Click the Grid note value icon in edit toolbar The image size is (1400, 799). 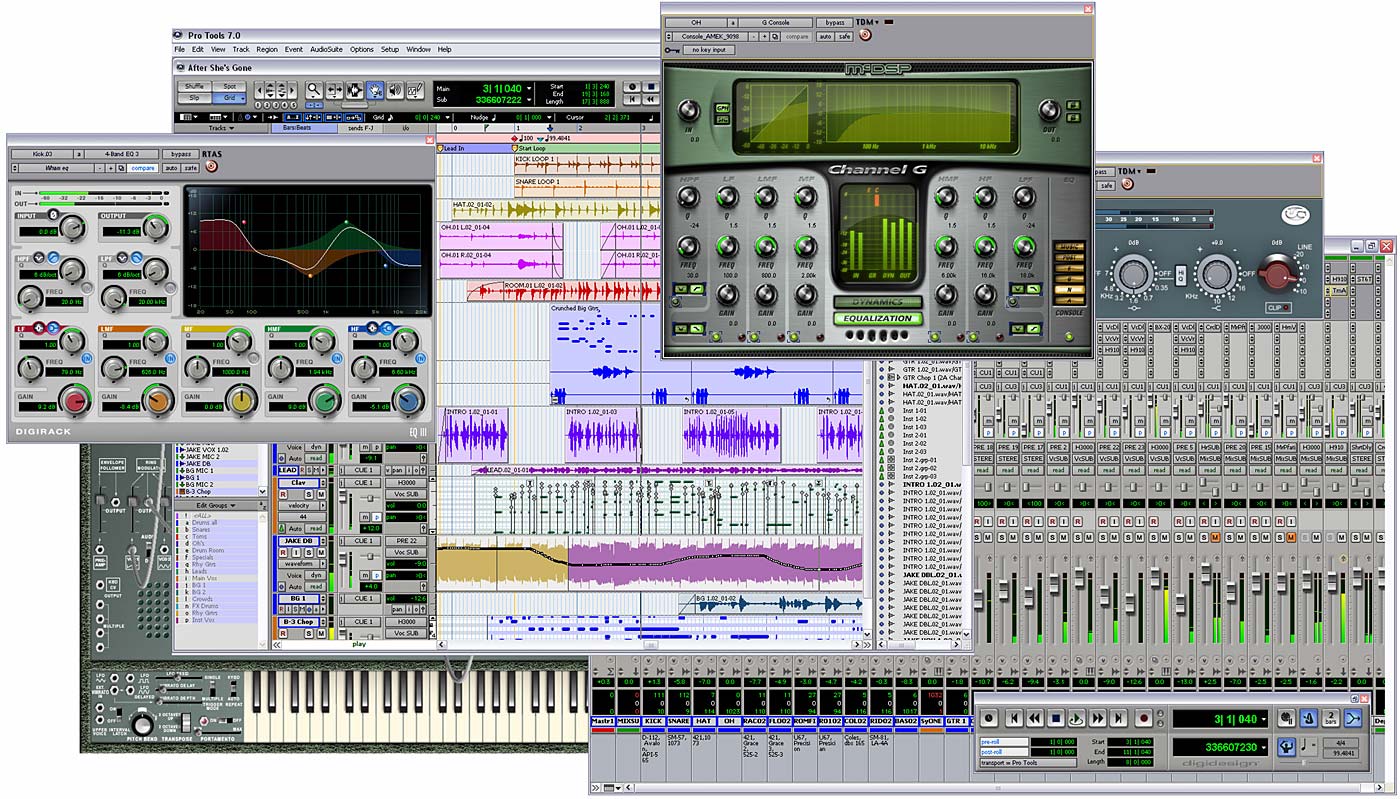point(390,117)
